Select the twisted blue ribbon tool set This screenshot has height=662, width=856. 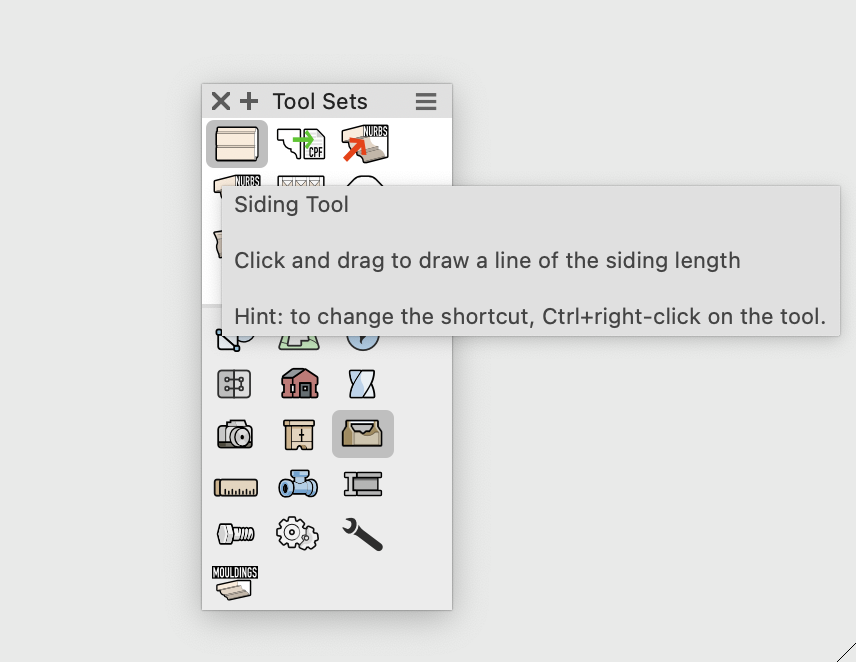coord(362,383)
